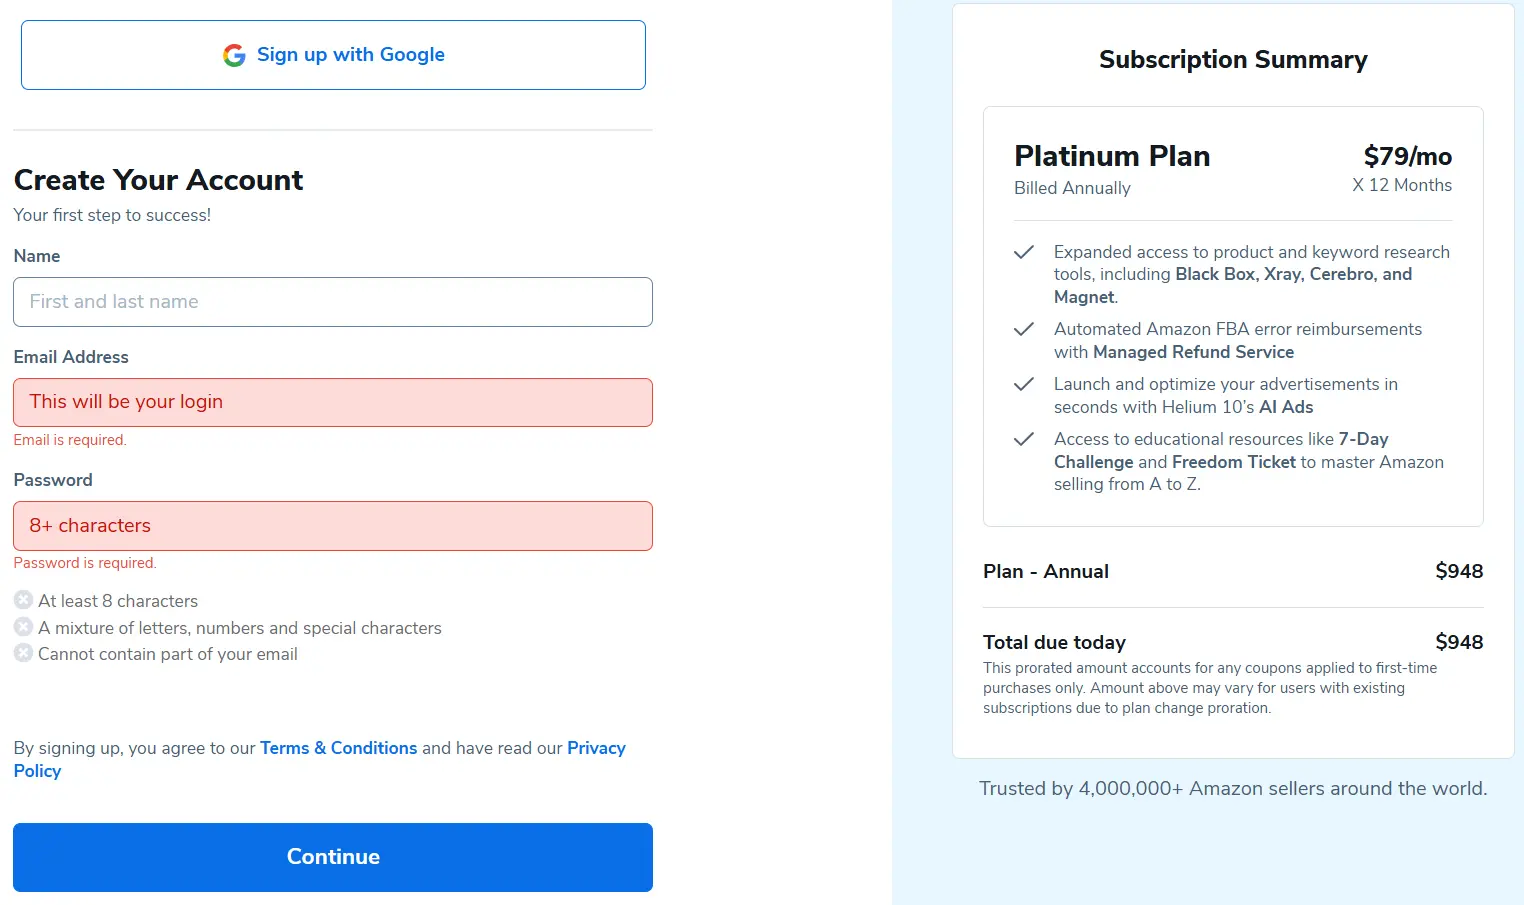Click the $948 Total due today amount
This screenshot has width=1524, height=905.
(x=1459, y=642)
